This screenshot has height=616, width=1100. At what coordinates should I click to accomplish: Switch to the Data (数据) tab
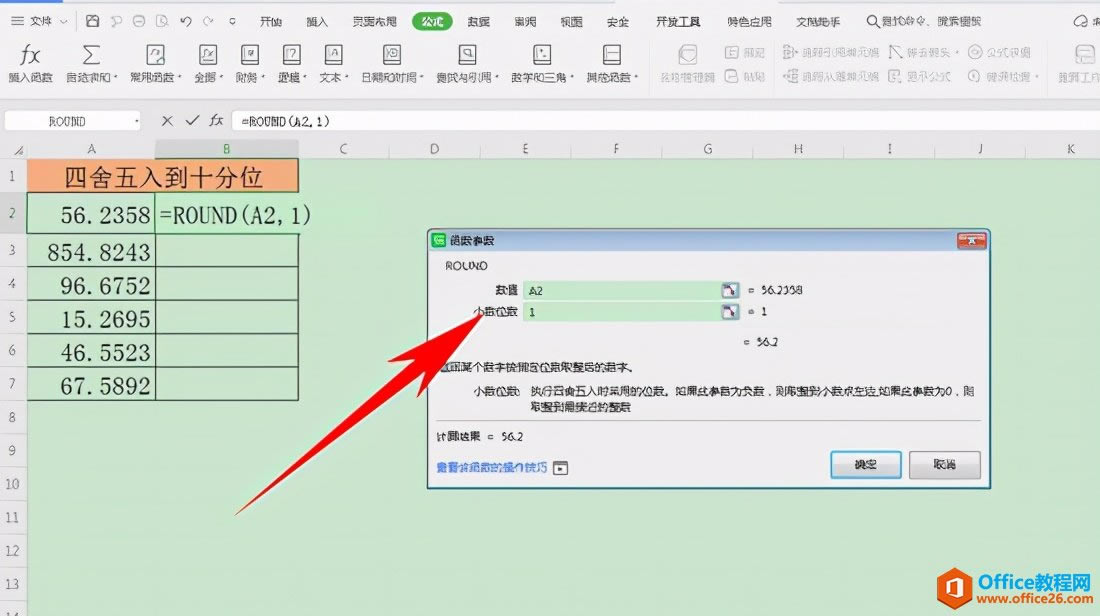point(478,22)
